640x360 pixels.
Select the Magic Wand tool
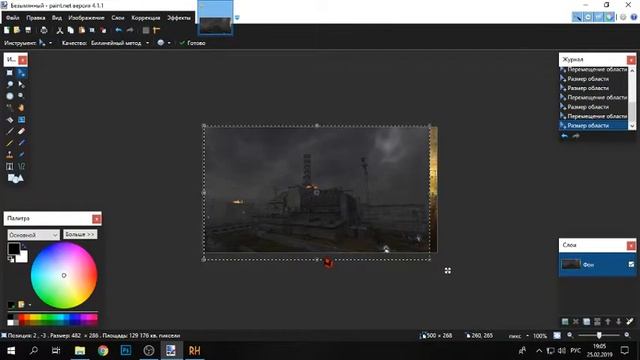[10, 108]
